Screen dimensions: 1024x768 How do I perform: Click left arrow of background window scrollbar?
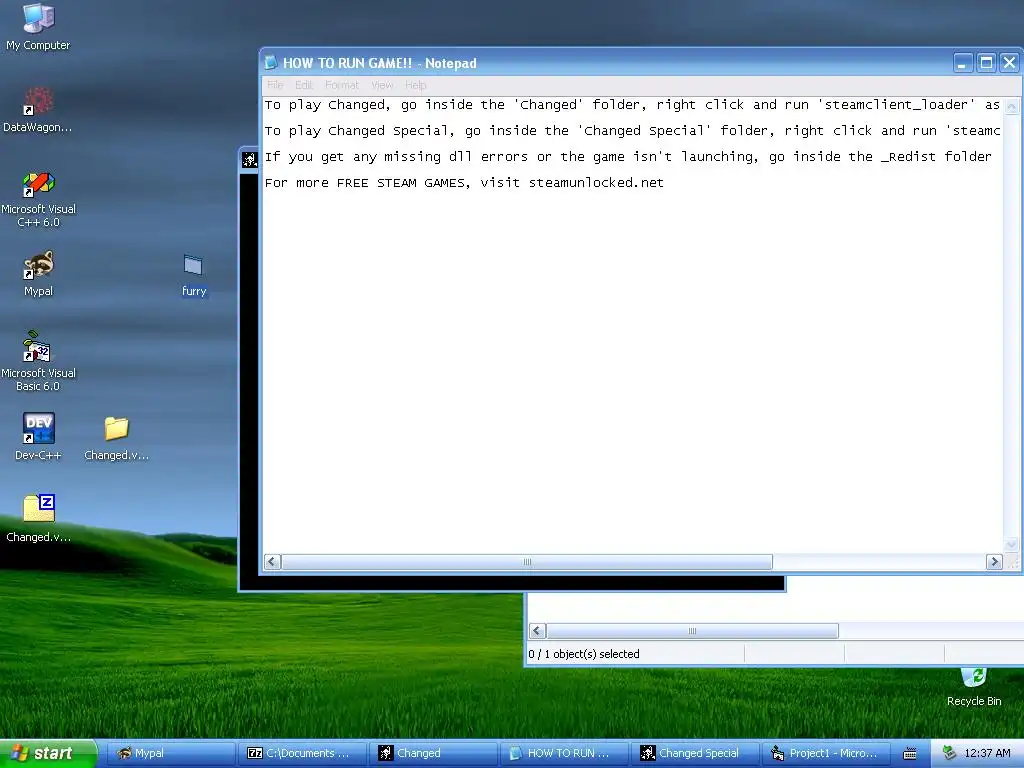(x=537, y=631)
